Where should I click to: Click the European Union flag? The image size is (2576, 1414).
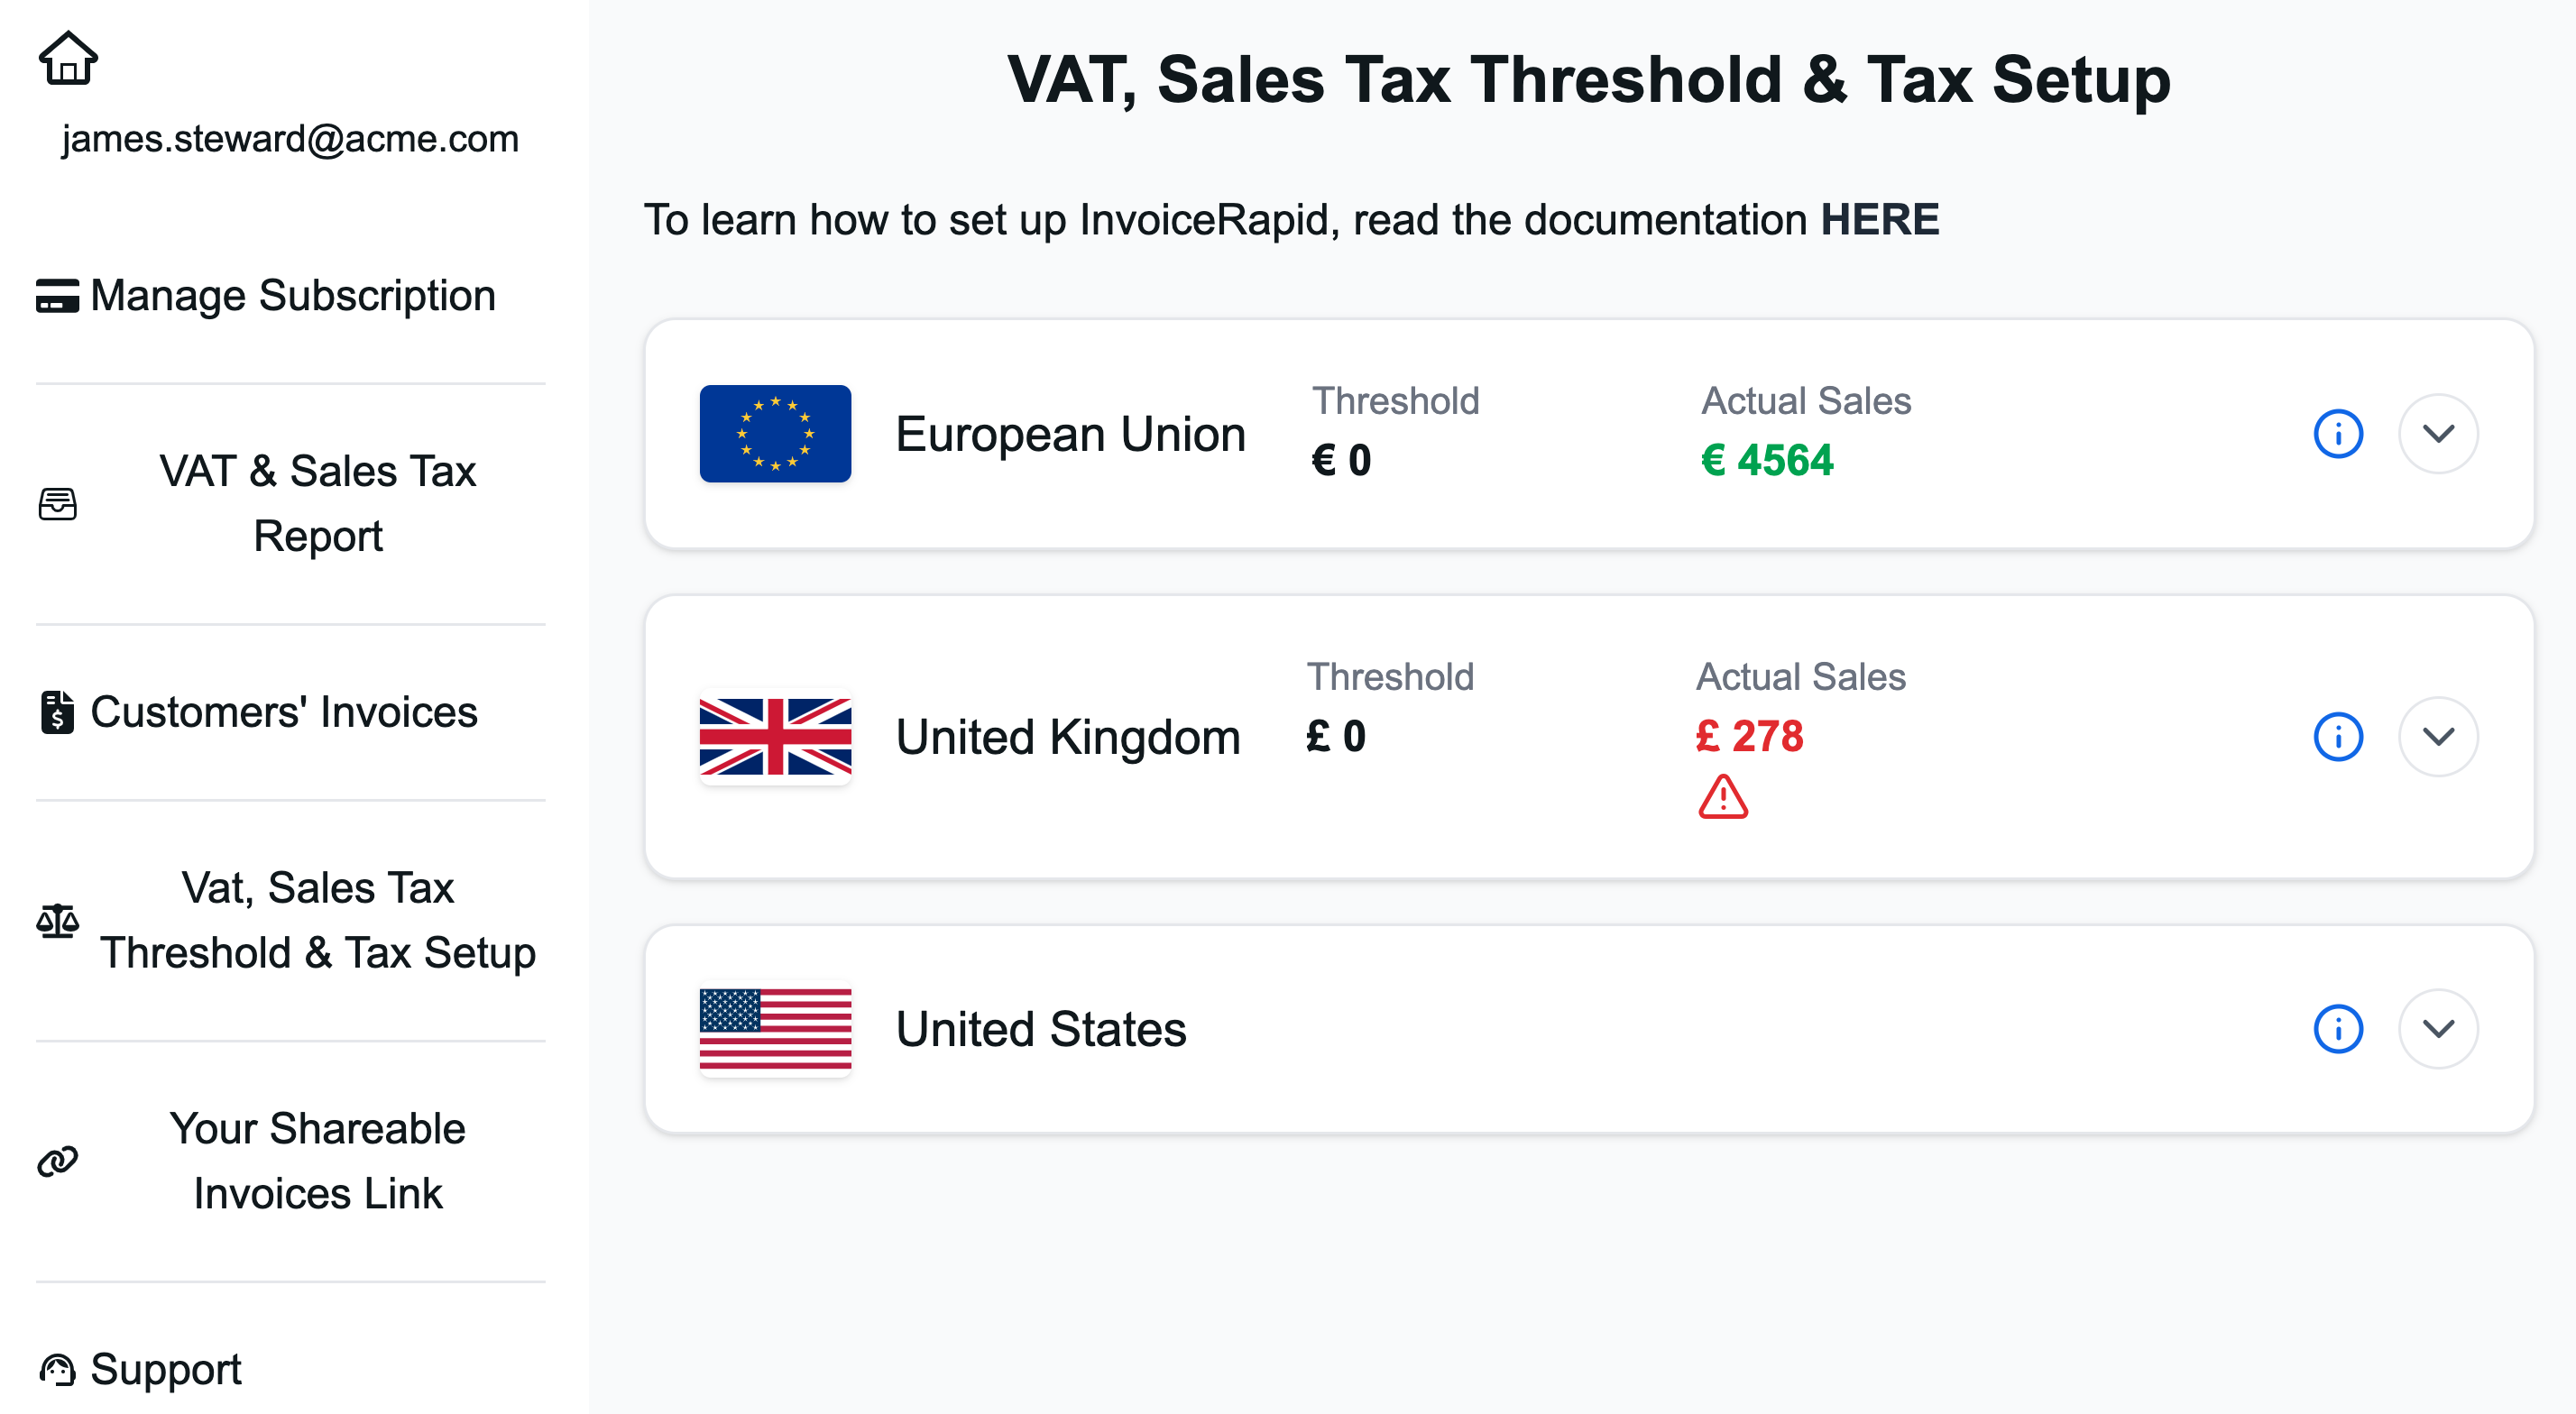point(775,434)
